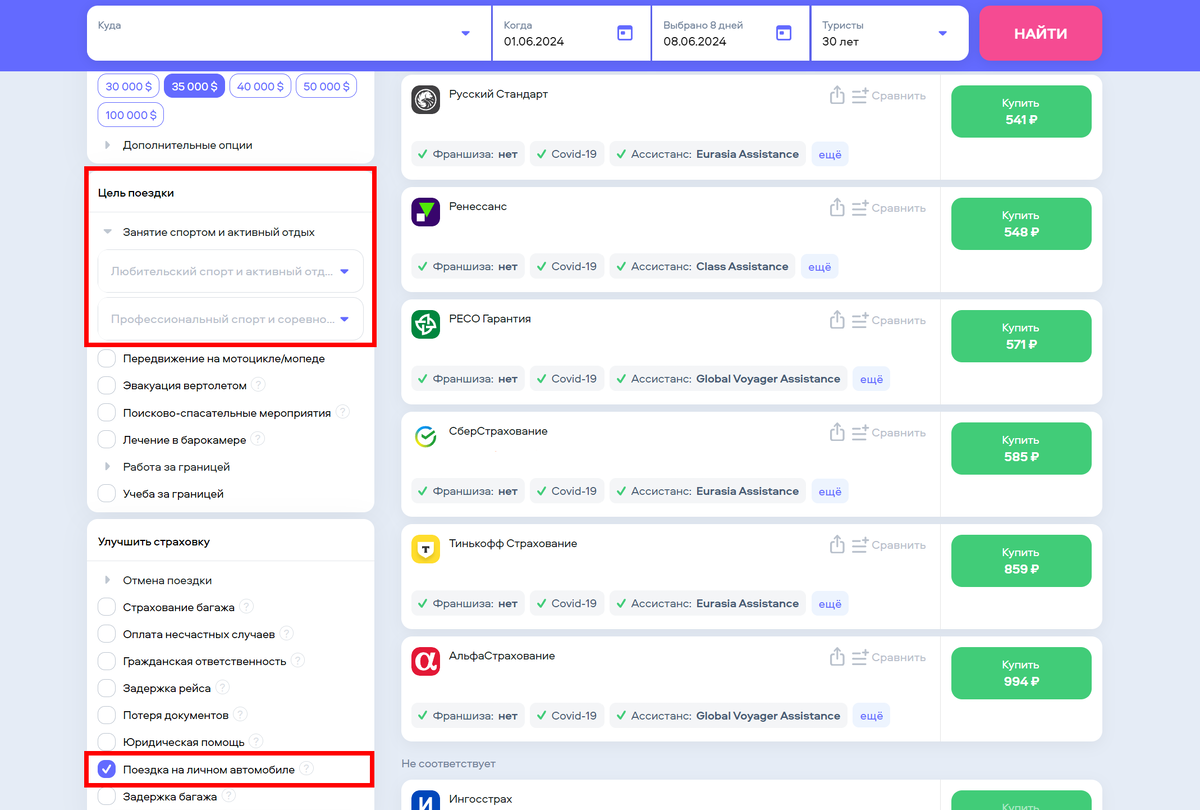Select 50 000 $ coverage amount

pyautogui.click(x=326, y=86)
